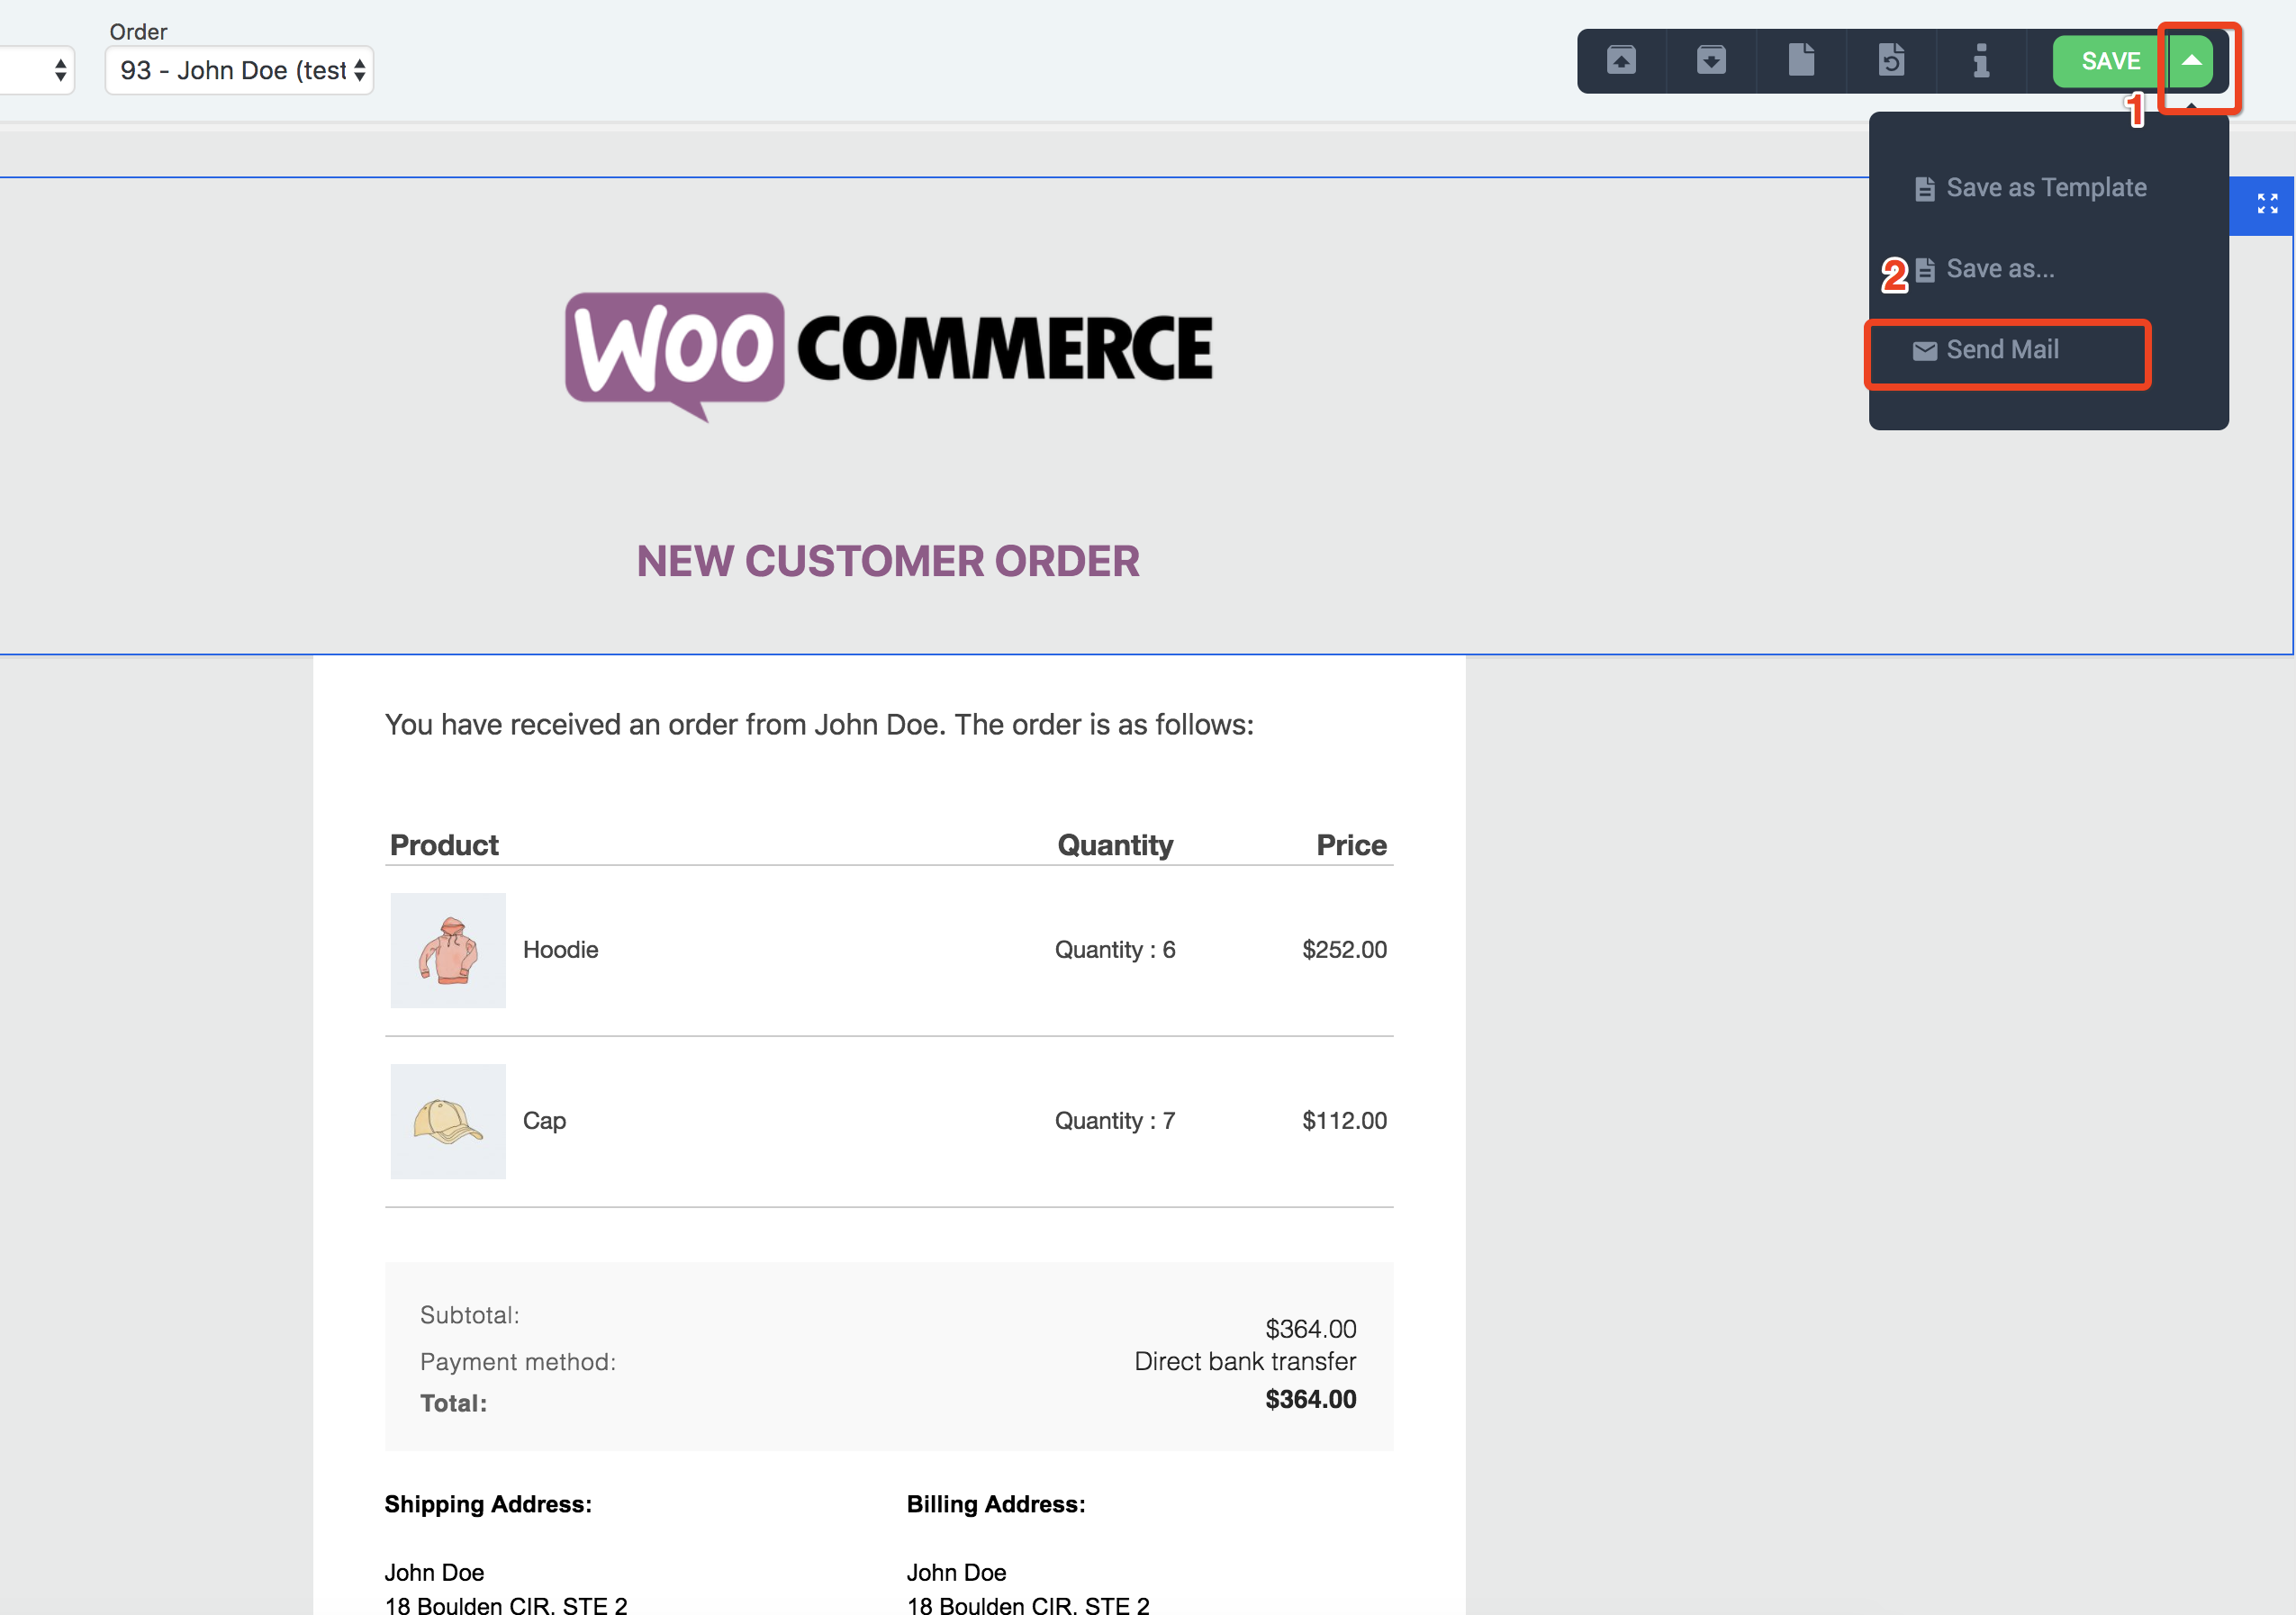The height and width of the screenshot is (1615, 2296).
Task: Click the 'You have received an order' text
Action: tap(819, 724)
